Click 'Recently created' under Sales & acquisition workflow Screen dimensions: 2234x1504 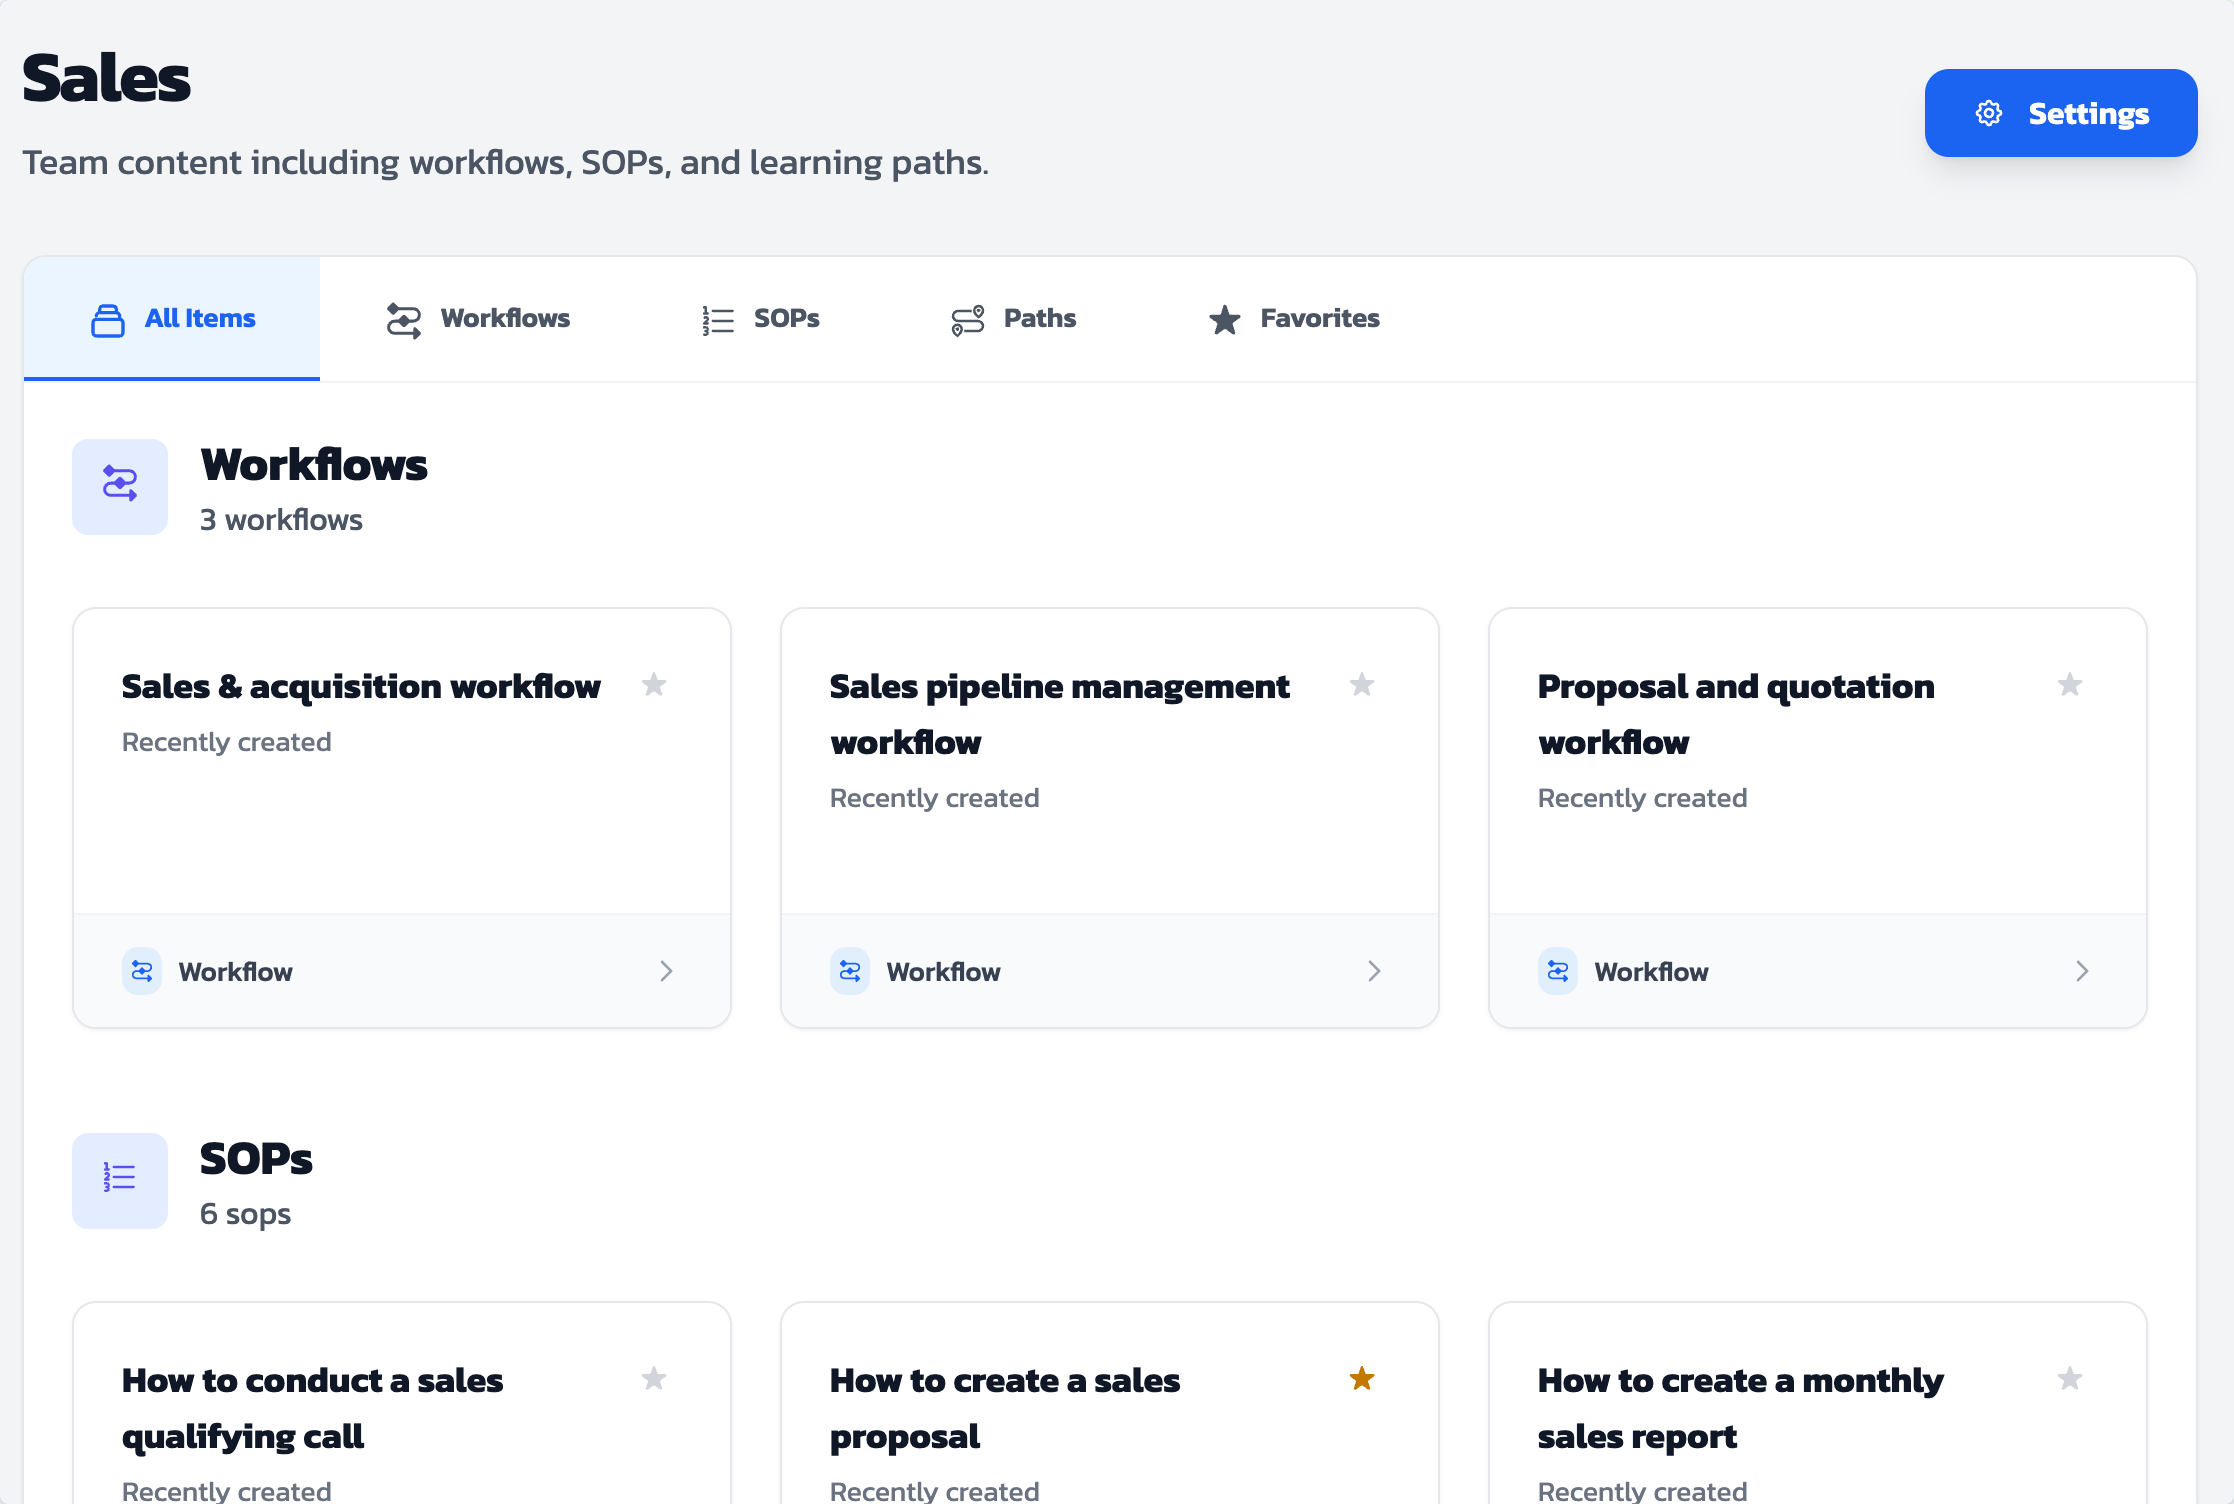point(227,742)
